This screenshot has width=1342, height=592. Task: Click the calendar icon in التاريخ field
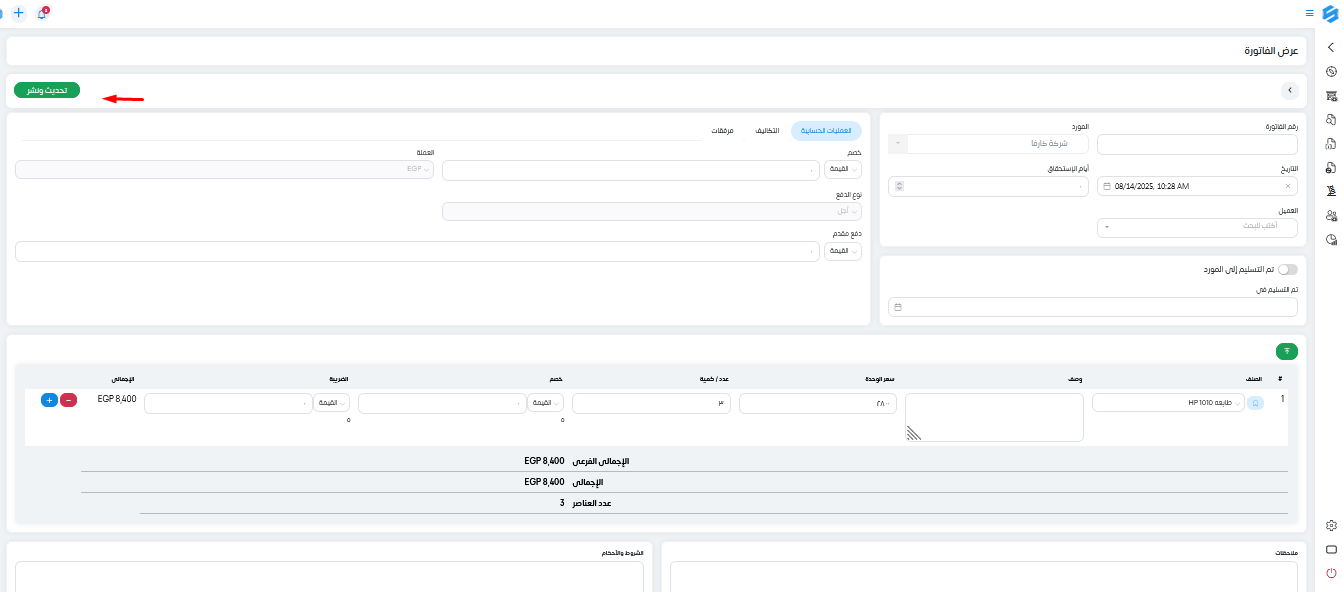pos(1107,186)
